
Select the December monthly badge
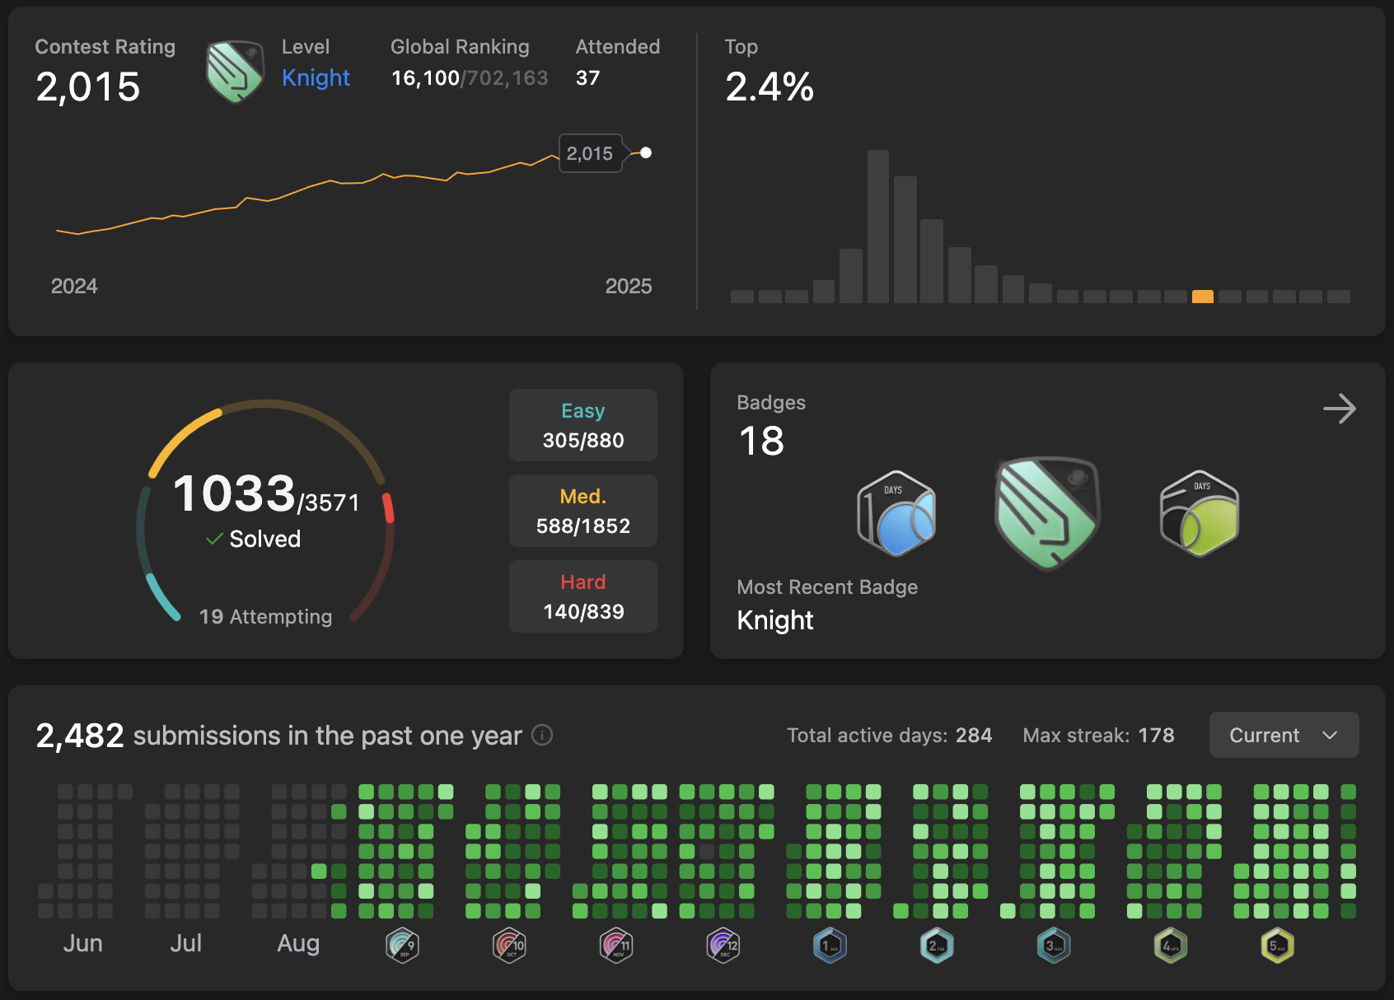click(723, 944)
